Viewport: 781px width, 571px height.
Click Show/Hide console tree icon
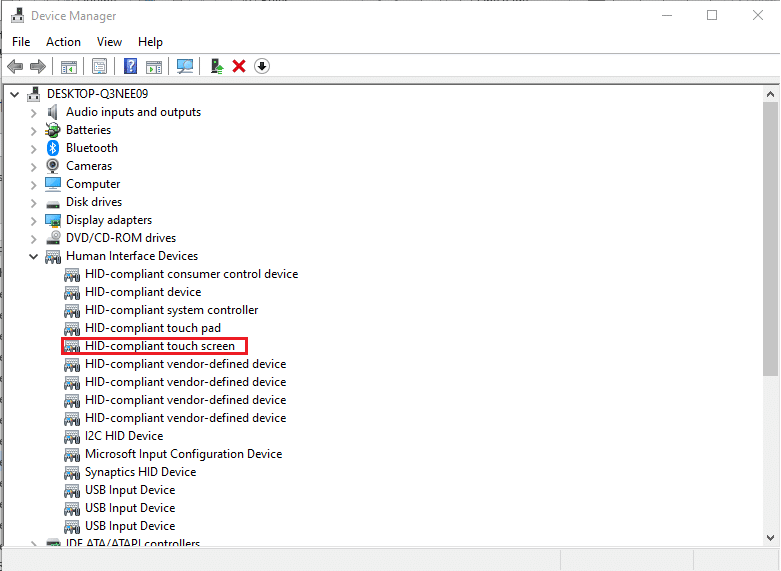69,66
